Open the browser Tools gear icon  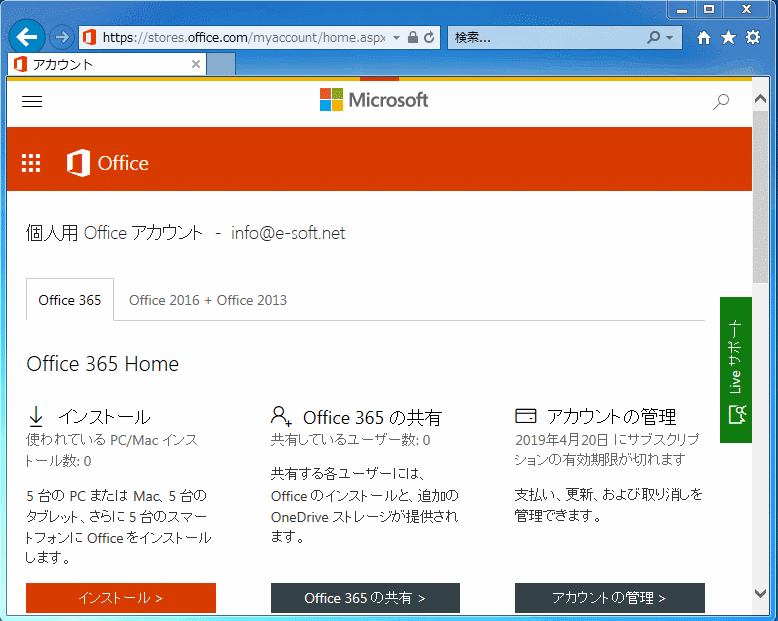click(753, 37)
